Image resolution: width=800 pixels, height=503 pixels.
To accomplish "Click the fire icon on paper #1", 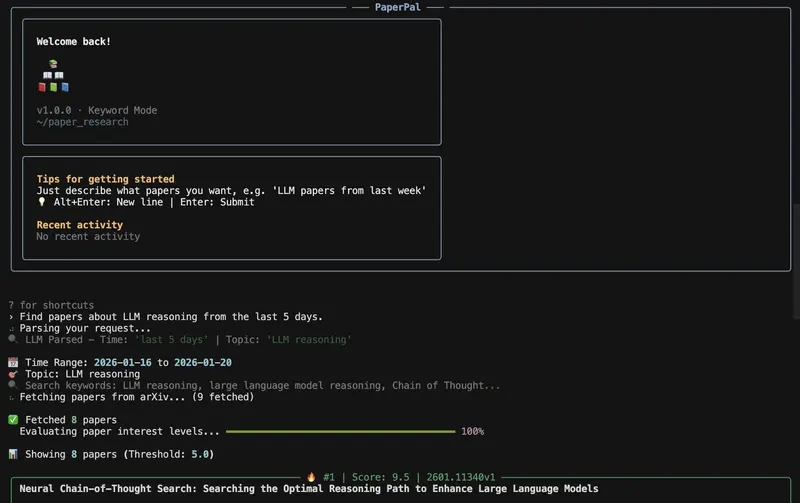I will pyautogui.click(x=311, y=477).
